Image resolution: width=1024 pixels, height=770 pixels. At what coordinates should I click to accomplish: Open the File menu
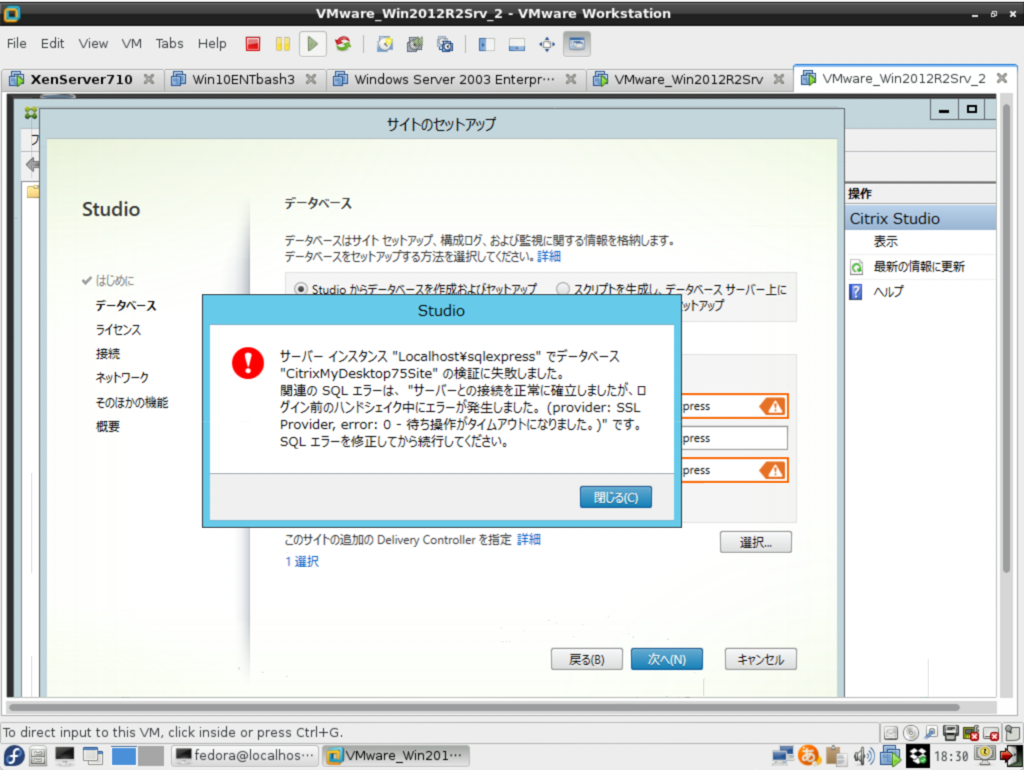pyautogui.click(x=16, y=44)
